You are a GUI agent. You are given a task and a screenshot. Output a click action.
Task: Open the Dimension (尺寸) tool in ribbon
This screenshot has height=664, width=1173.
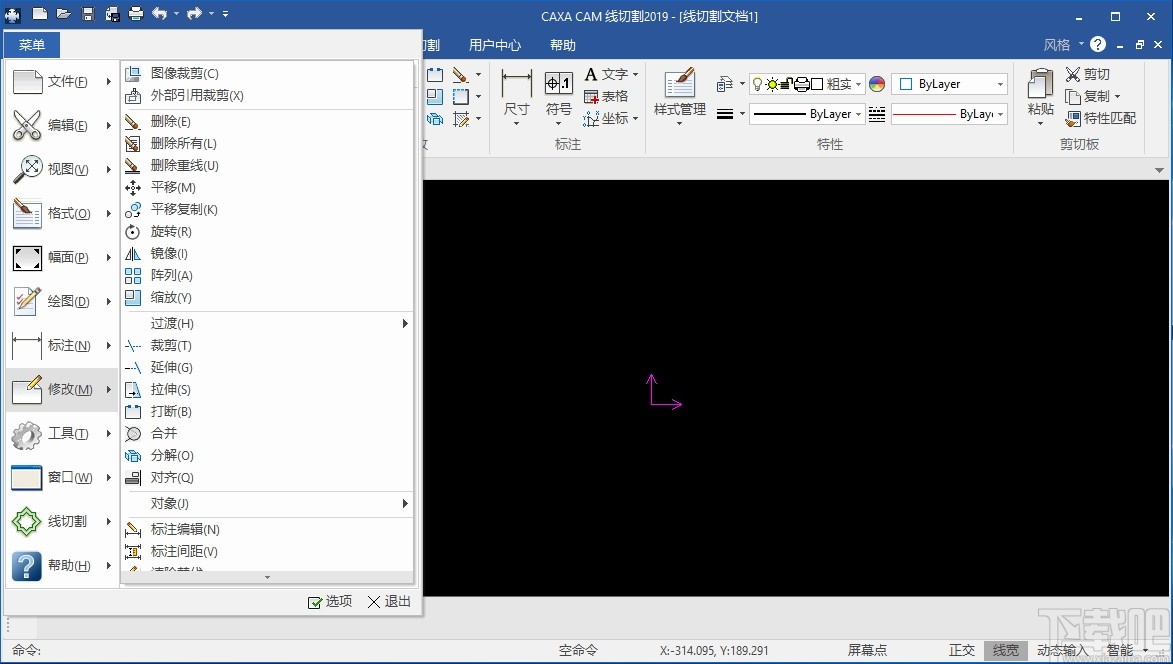point(516,96)
